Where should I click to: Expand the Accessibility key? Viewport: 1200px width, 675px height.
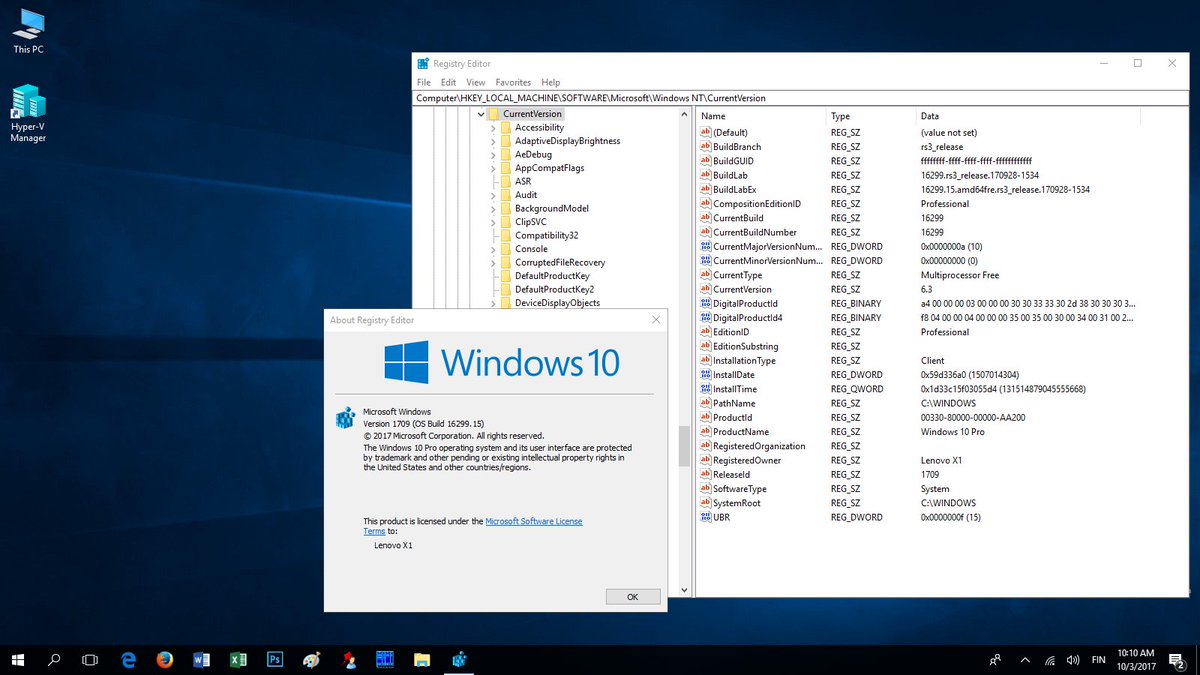point(493,128)
